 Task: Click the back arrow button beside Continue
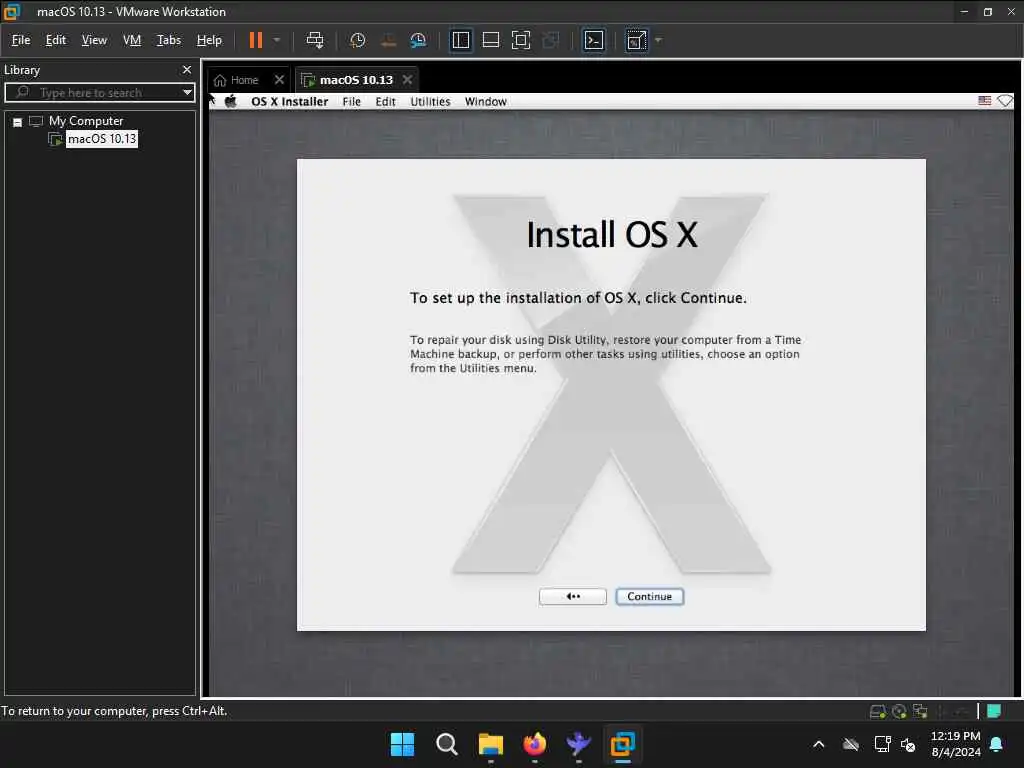point(573,596)
